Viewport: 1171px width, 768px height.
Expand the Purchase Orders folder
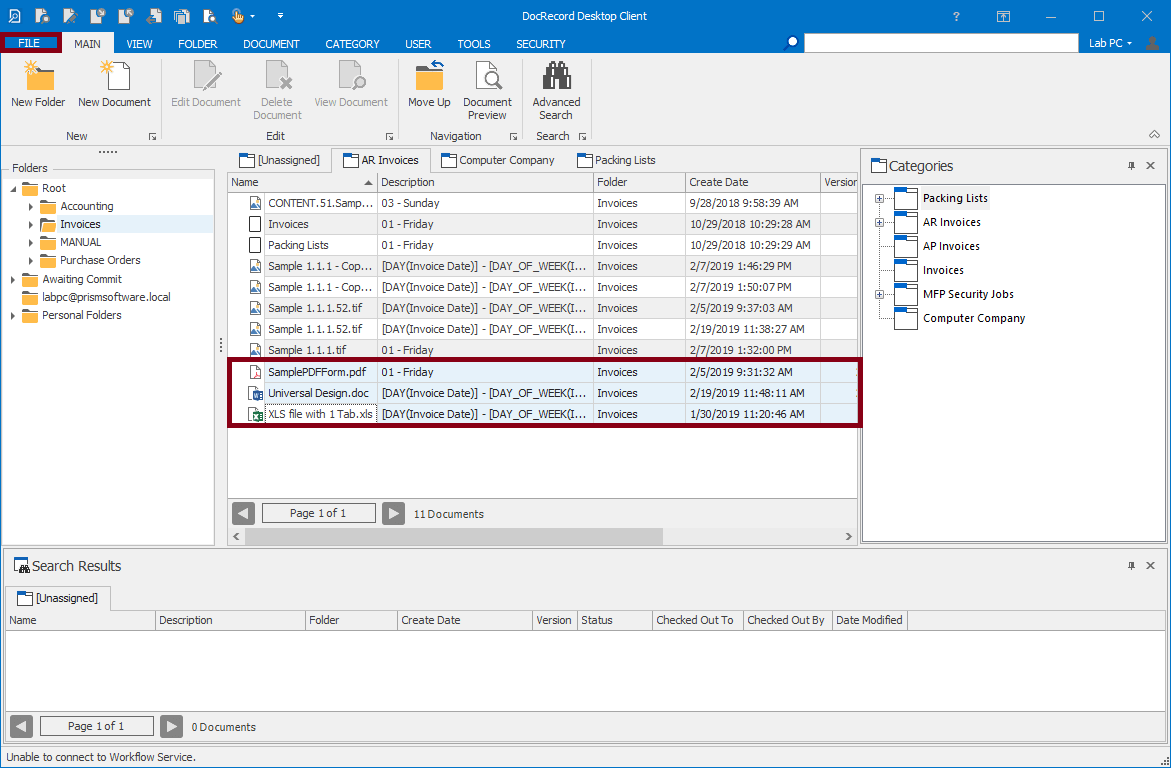31,260
